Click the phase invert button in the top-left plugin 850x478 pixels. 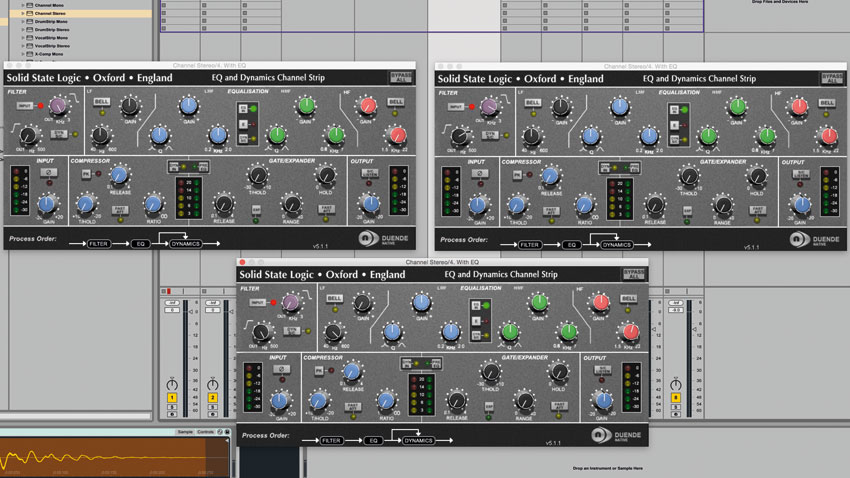(47, 174)
